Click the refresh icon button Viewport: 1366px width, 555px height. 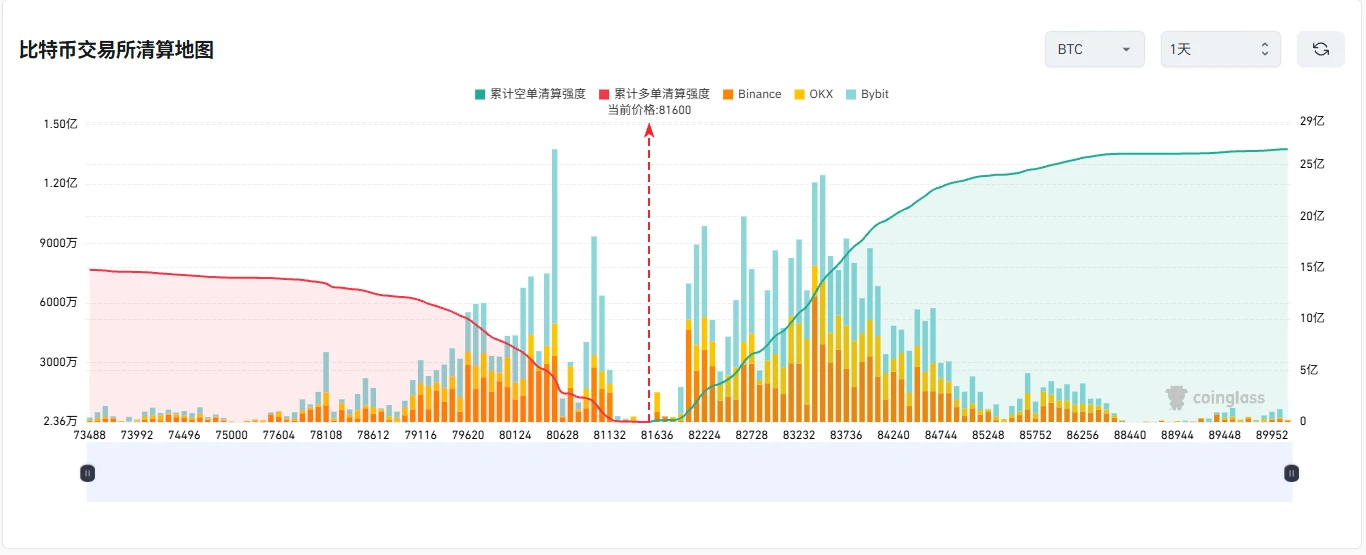[1320, 49]
